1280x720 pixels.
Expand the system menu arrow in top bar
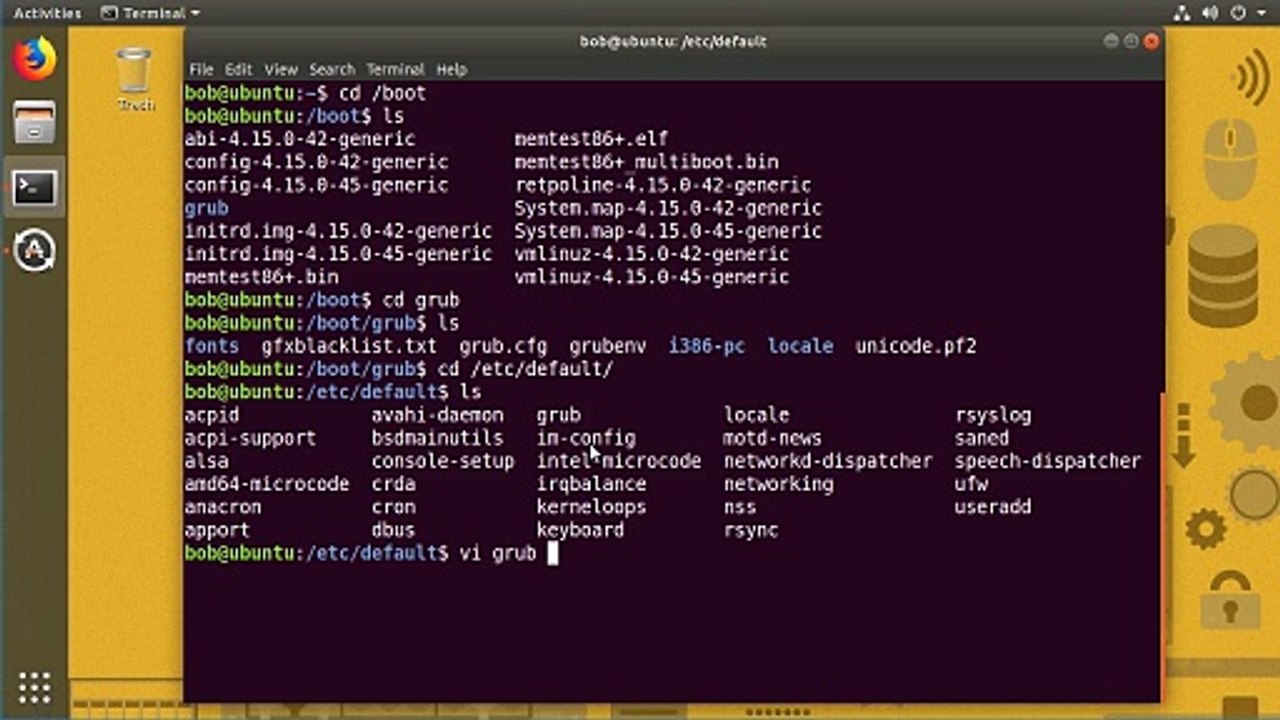pos(1261,13)
